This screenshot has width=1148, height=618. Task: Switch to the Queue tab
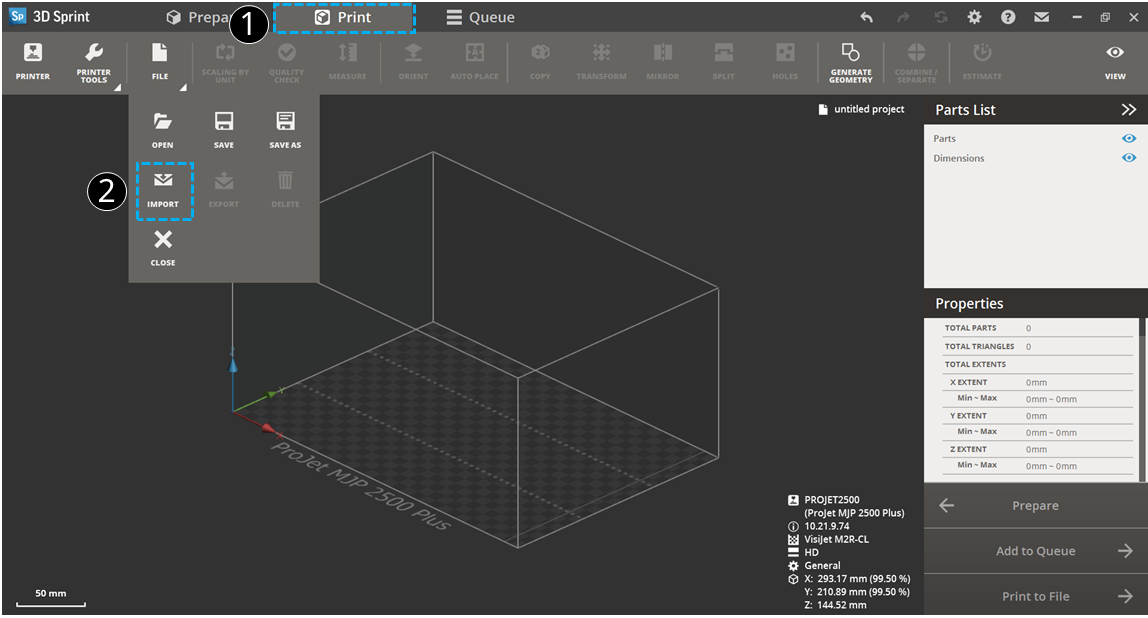click(481, 17)
